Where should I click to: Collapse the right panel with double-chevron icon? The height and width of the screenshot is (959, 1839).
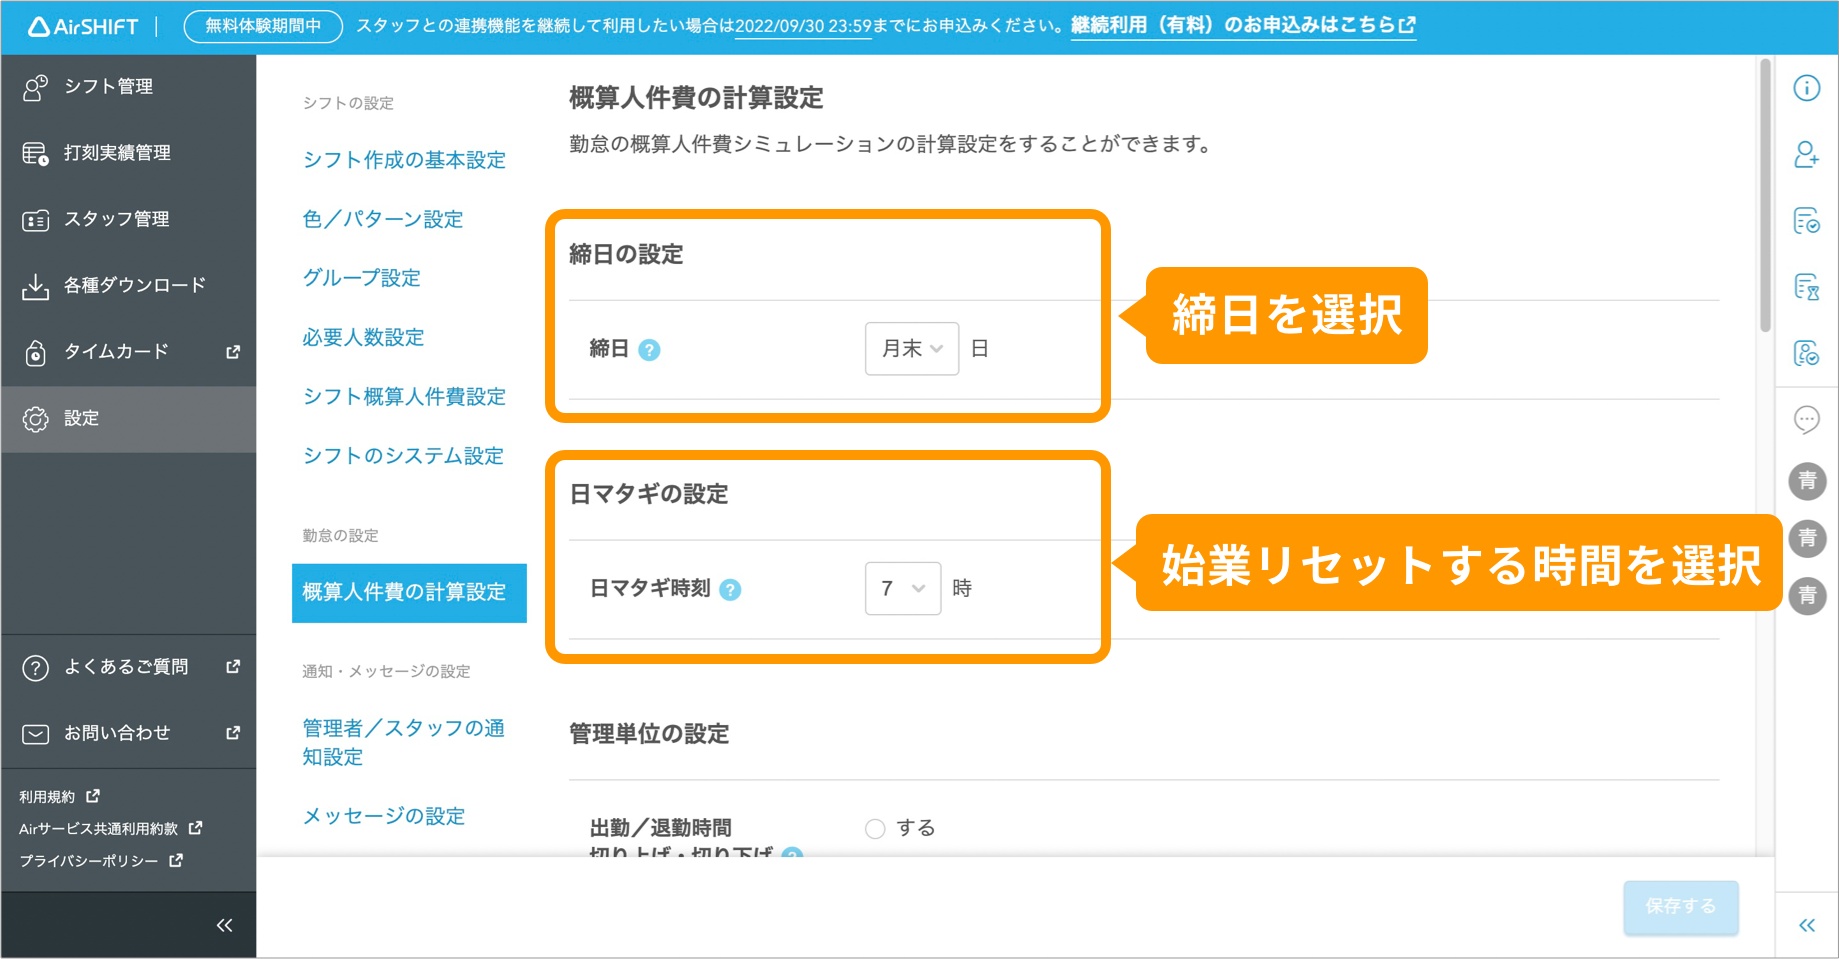(x=1806, y=925)
